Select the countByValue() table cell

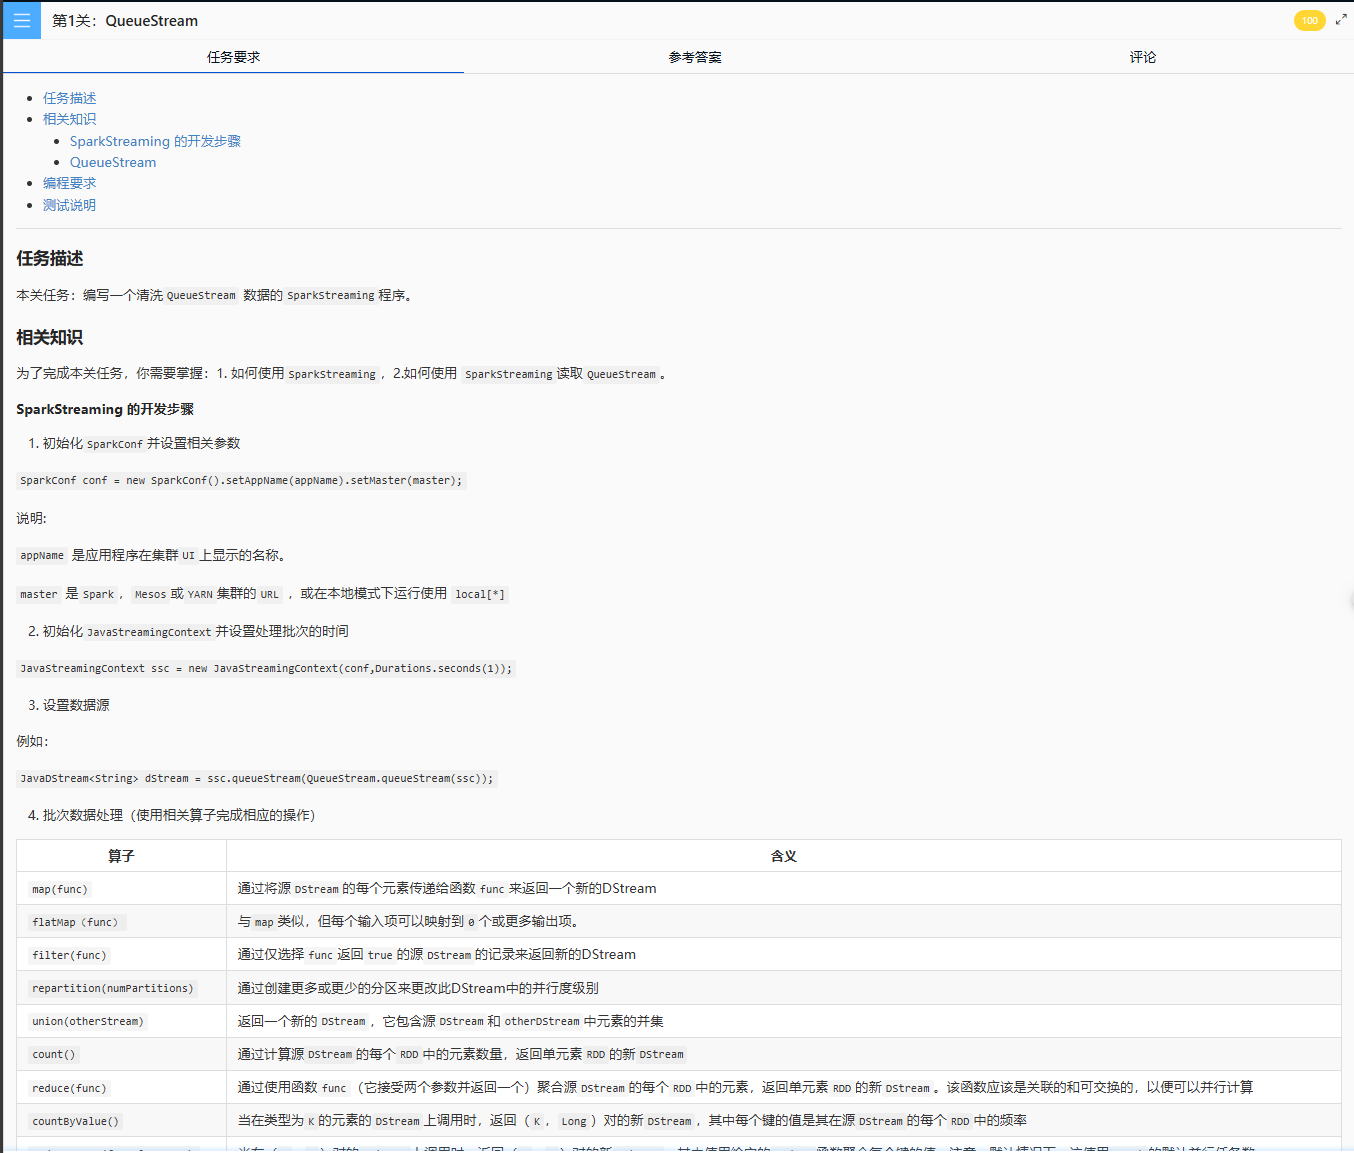point(75,1121)
